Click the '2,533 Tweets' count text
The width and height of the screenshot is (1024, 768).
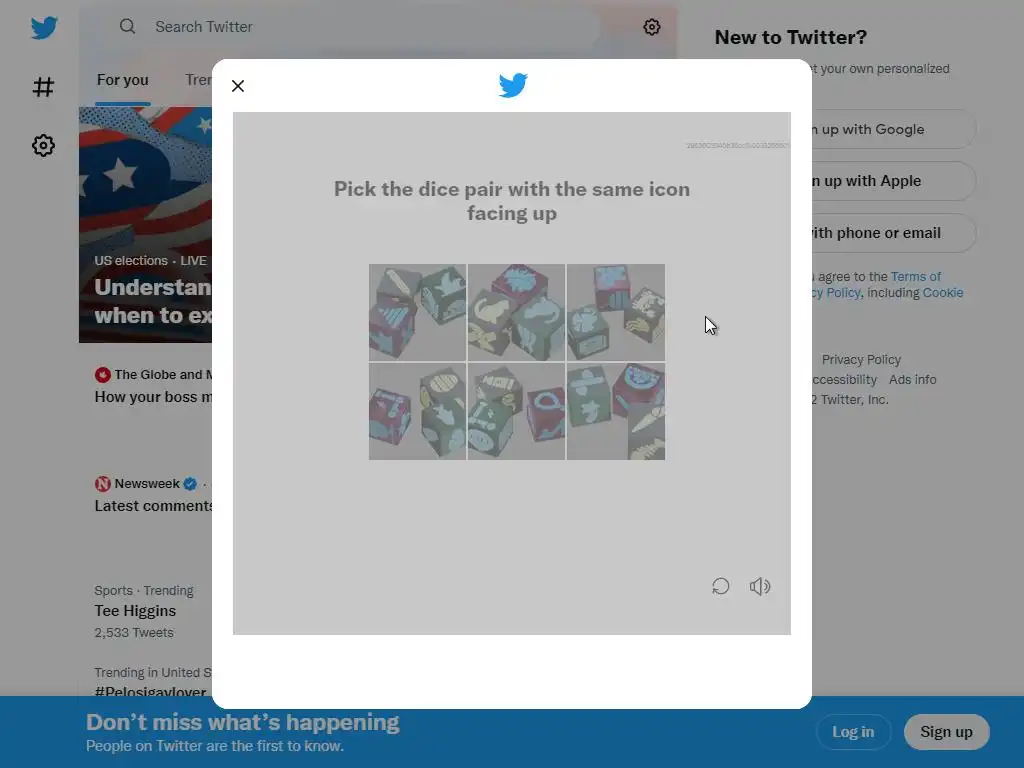(x=134, y=633)
